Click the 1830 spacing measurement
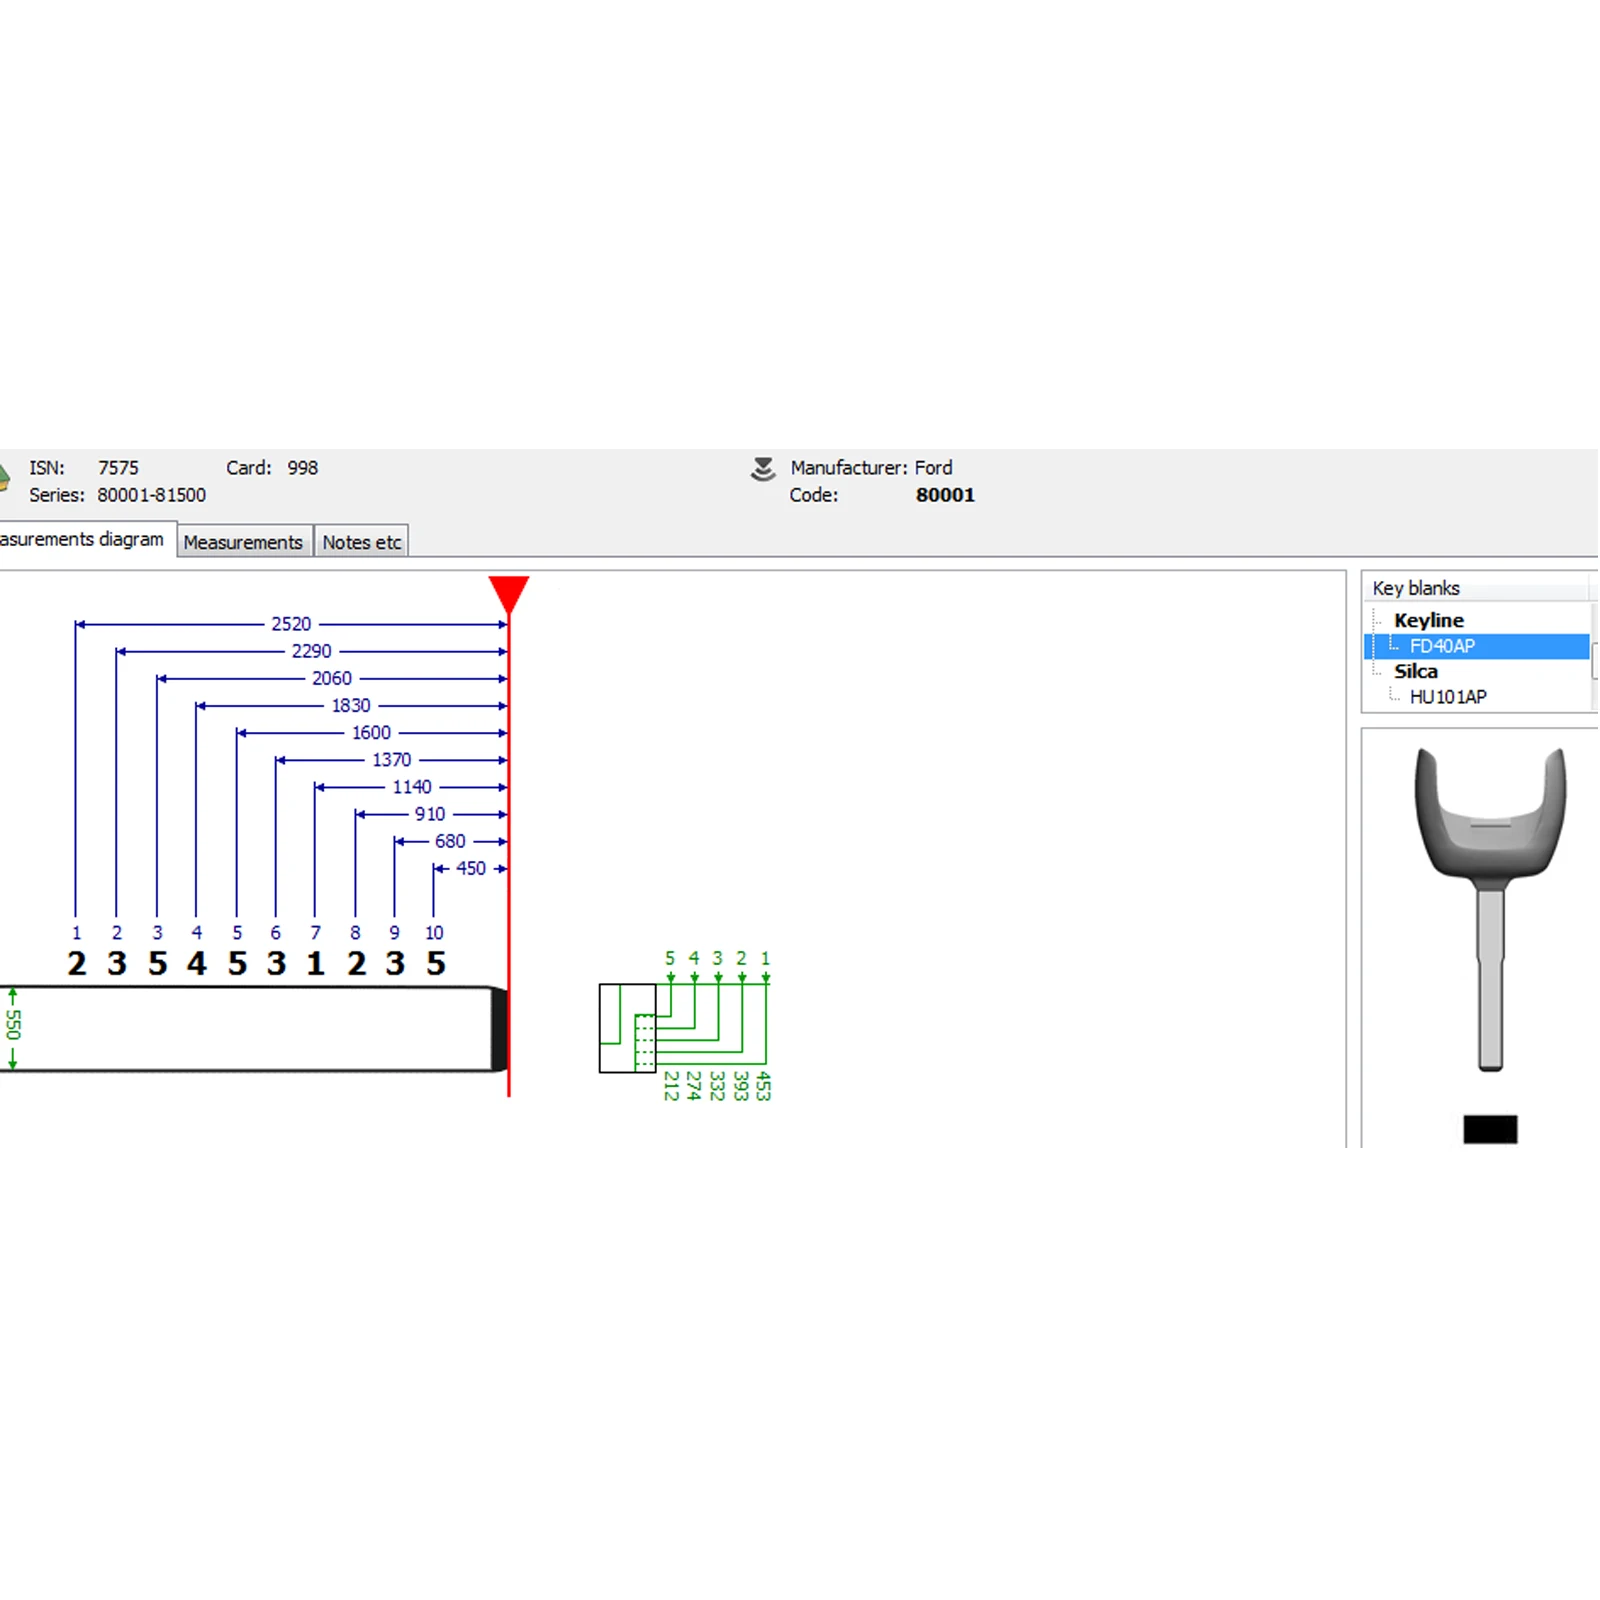The width and height of the screenshot is (1600, 1600). (x=351, y=706)
